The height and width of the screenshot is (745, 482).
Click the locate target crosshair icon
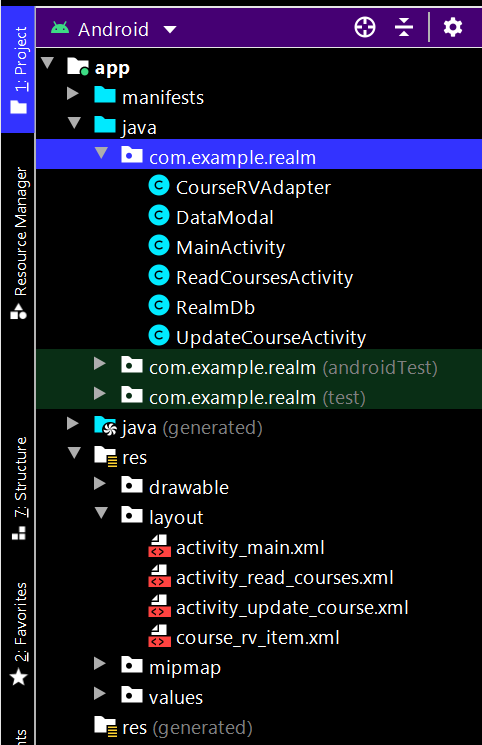pos(365,27)
